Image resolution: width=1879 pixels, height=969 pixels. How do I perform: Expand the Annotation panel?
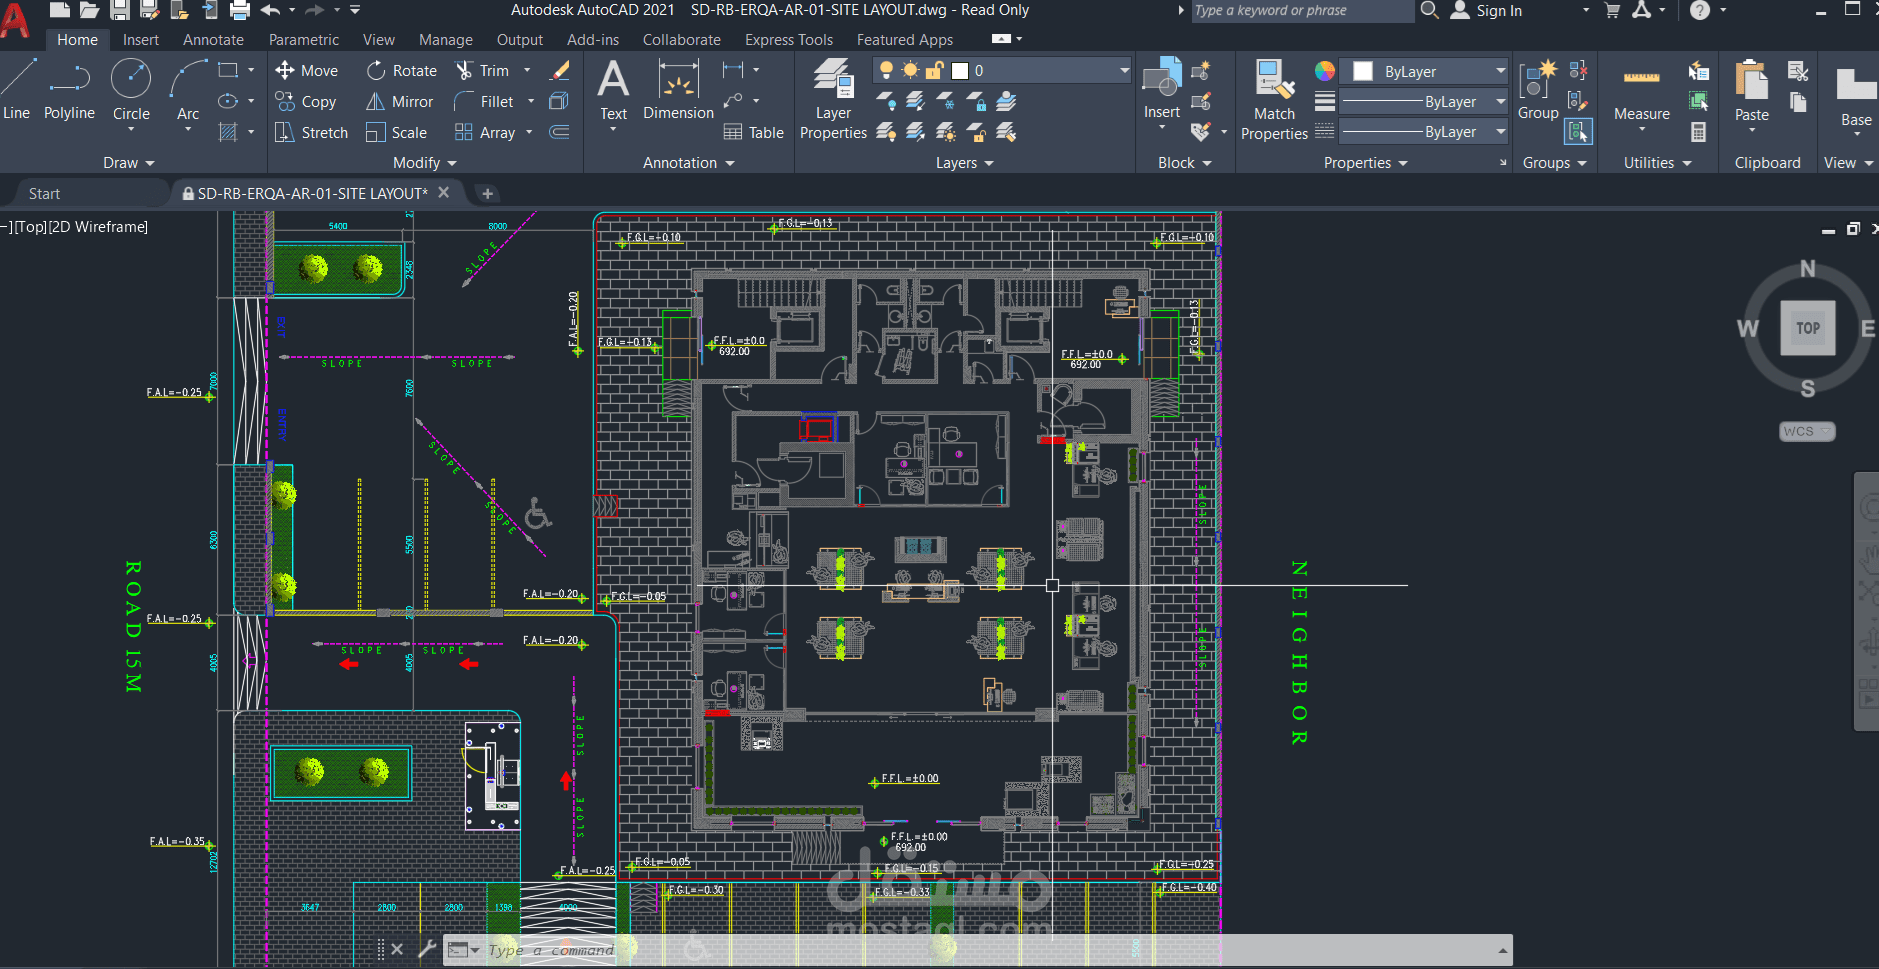click(x=689, y=163)
